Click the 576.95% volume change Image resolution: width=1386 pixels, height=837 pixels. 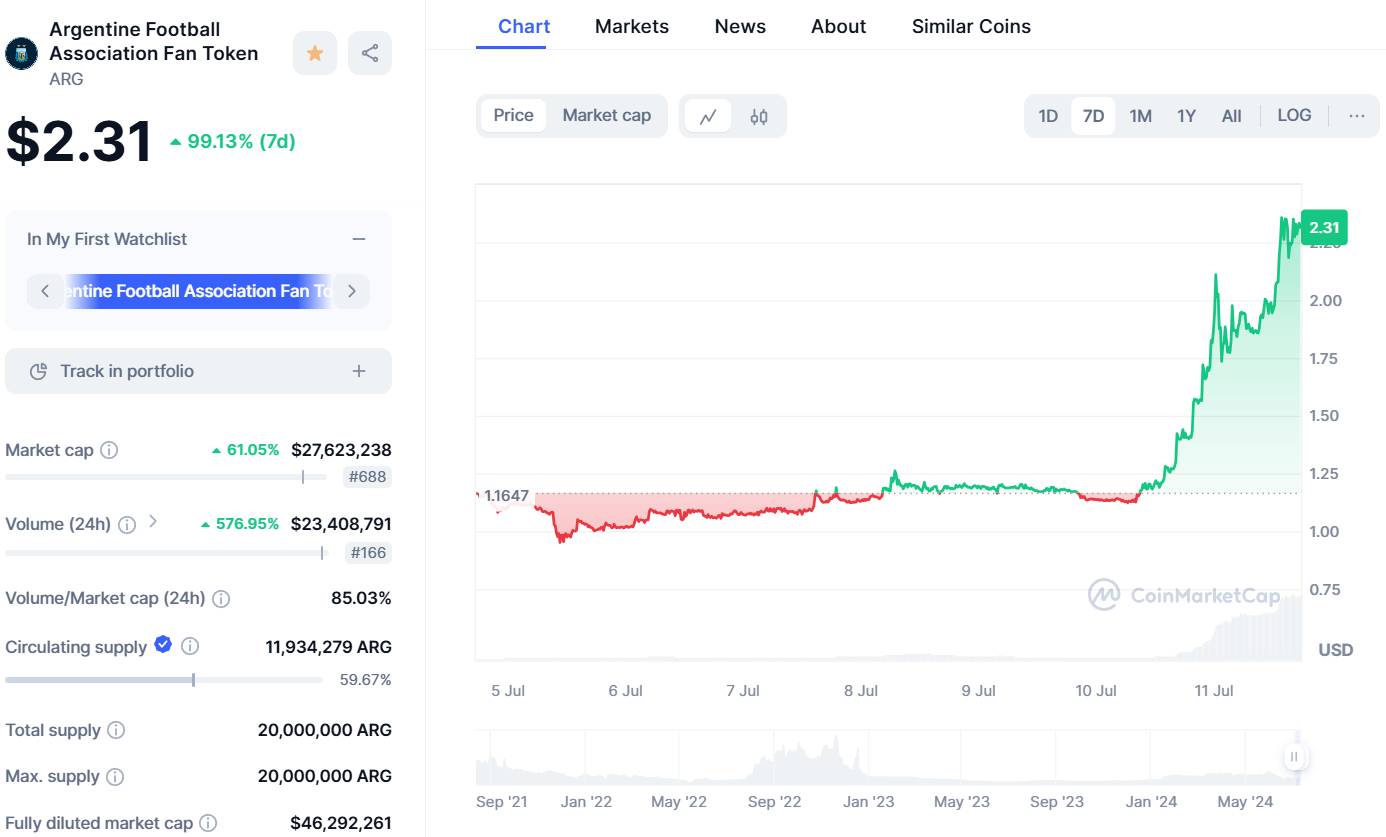coord(247,524)
